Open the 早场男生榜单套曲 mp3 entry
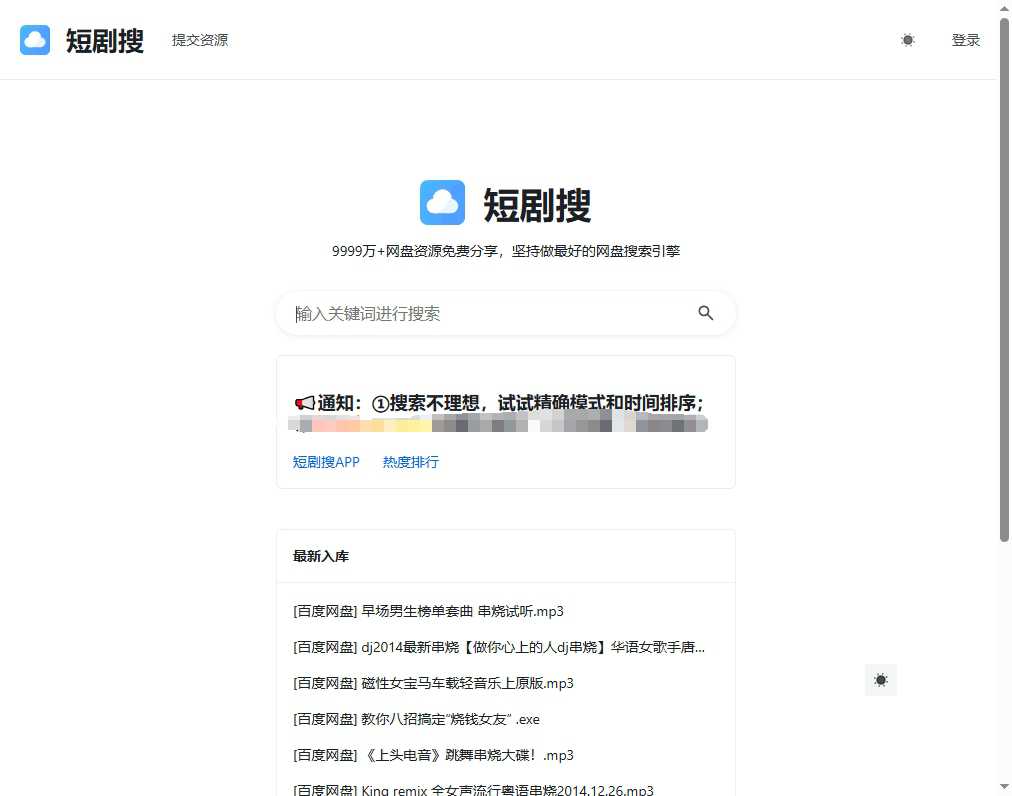1012x796 pixels. click(x=427, y=611)
